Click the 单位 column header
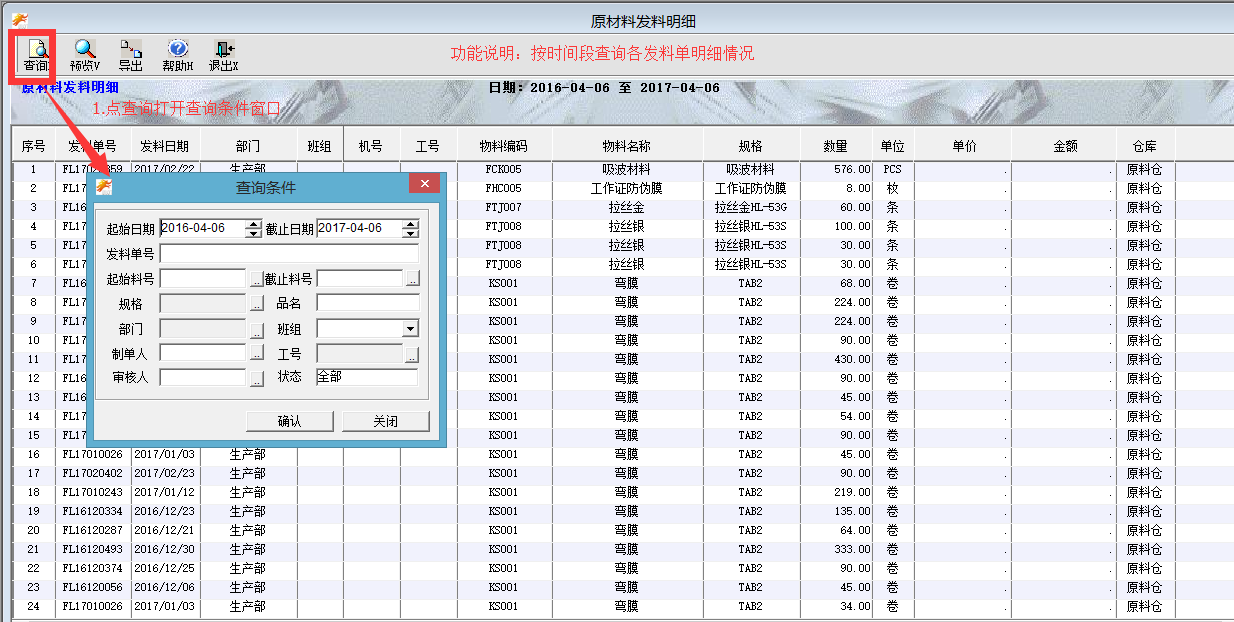Screen dimensions: 1234x622 coord(893,146)
